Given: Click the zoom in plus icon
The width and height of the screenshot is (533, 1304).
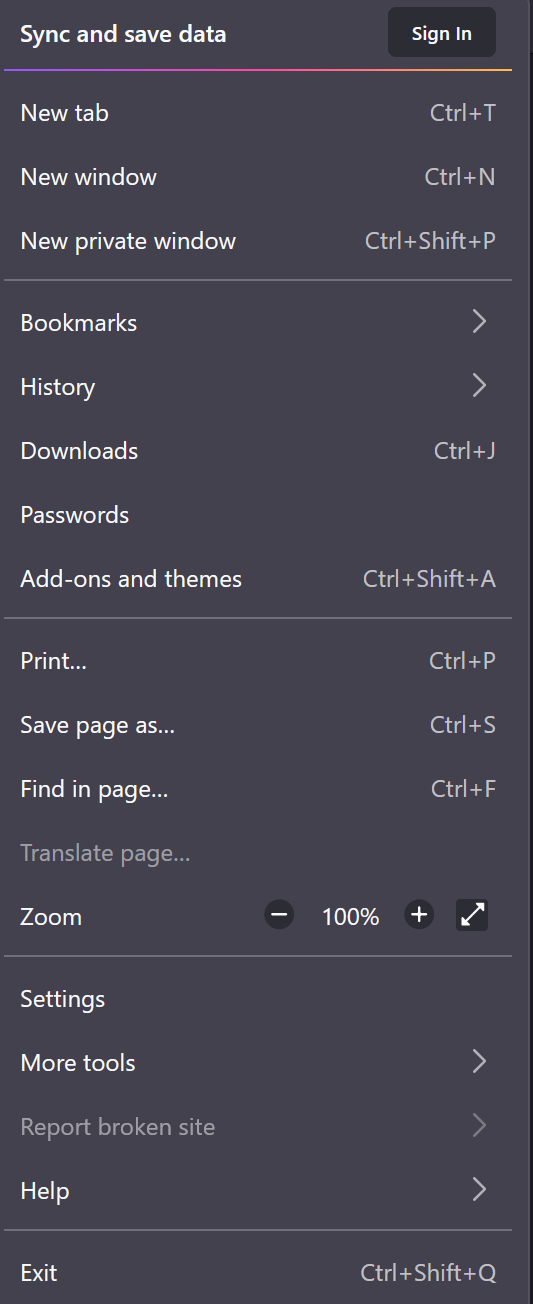Looking at the screenshot, I should [x=419, y=915].
